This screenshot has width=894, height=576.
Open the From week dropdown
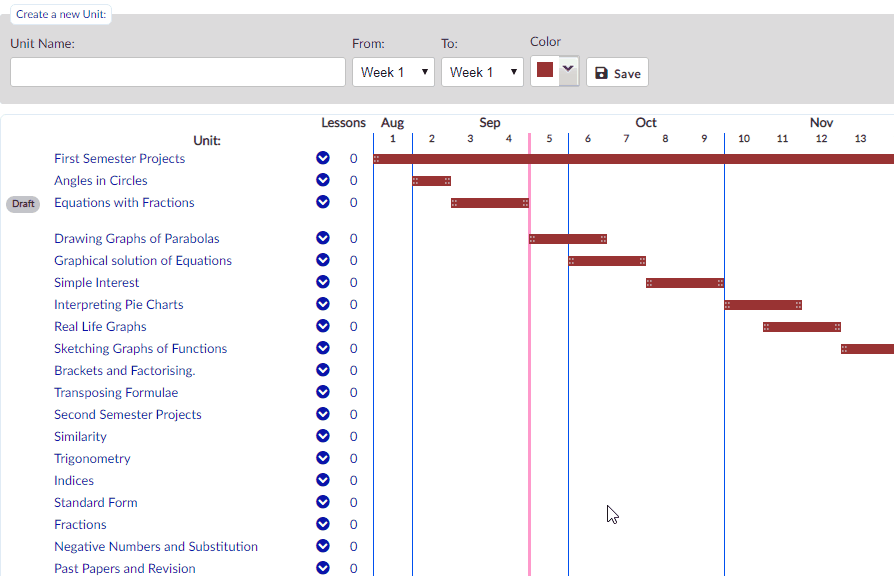click(393, 72)
